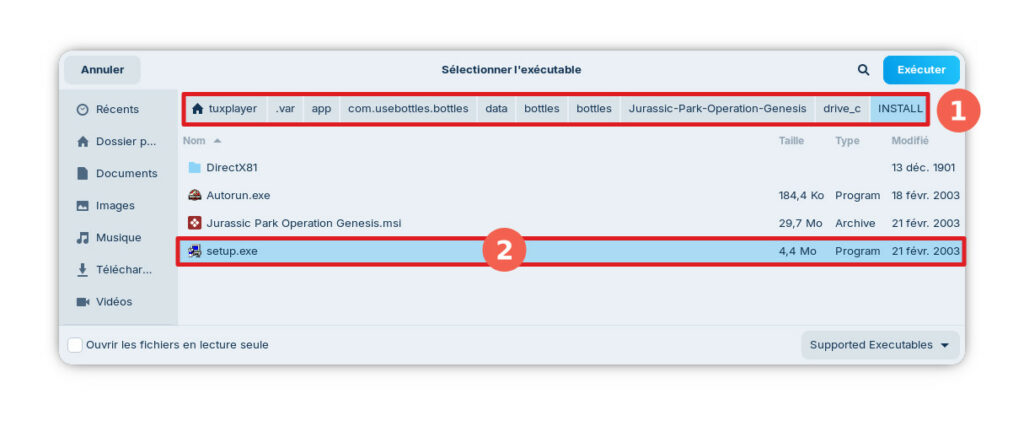
Task: Enable 'Ouvrir les fichiers en lecture seule'
Action: pos(75,345)
